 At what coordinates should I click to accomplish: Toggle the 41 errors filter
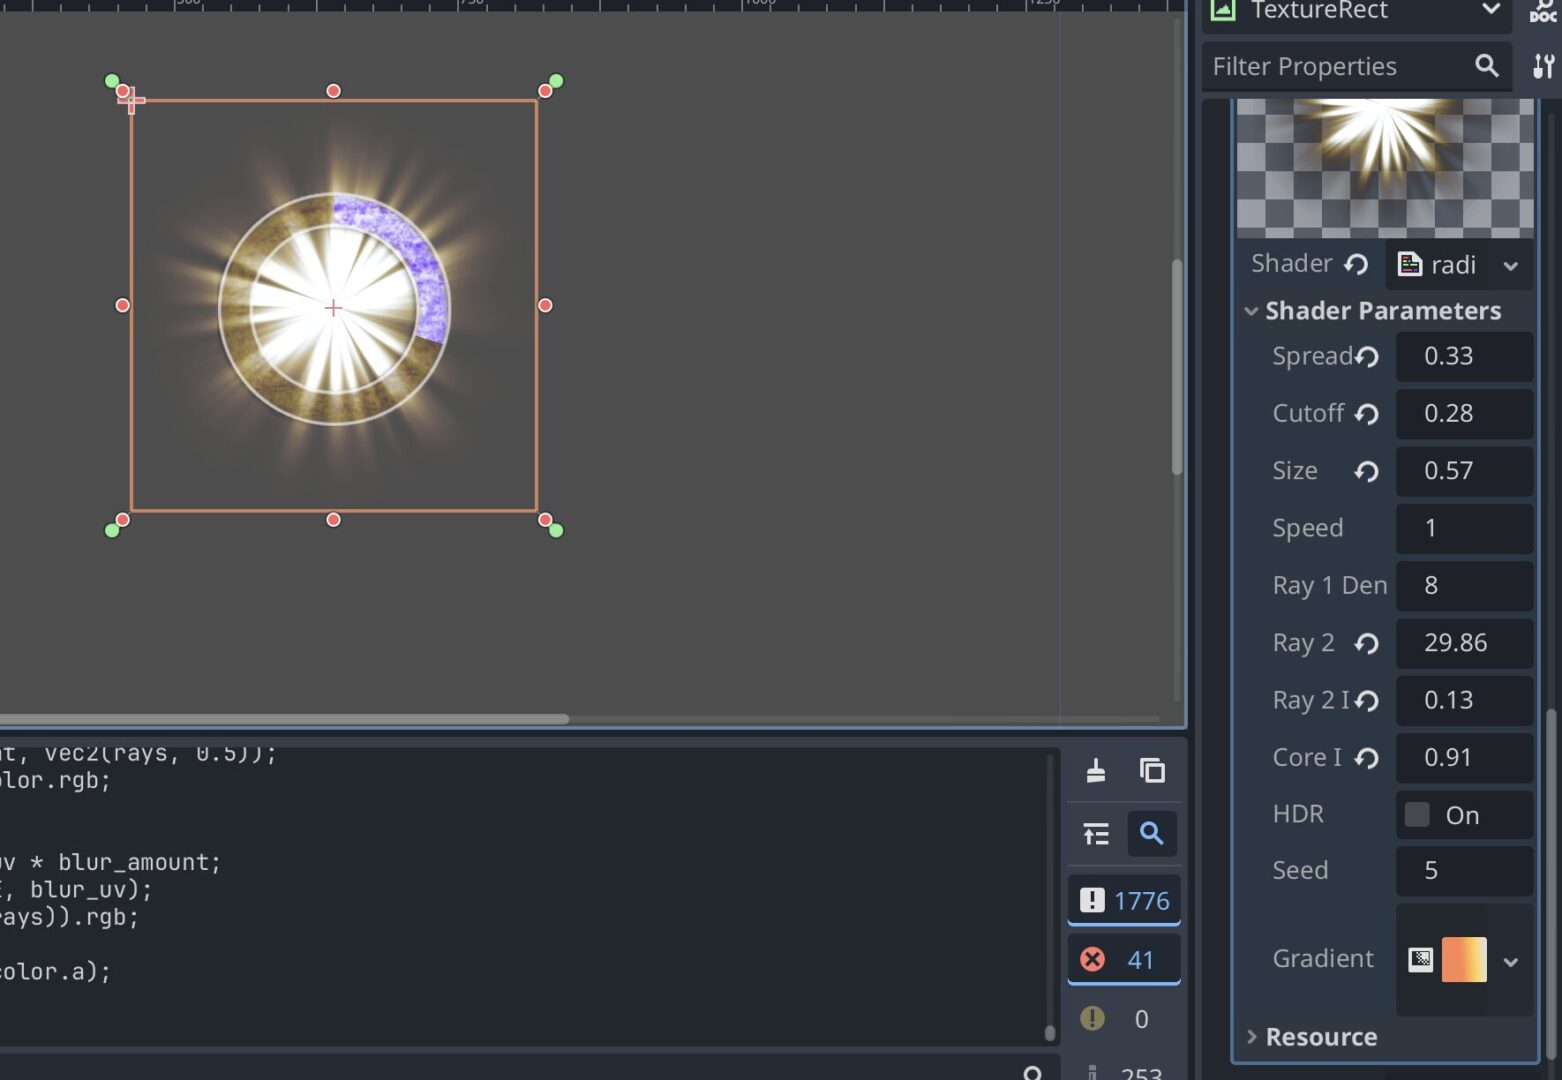coord(1124,960)
